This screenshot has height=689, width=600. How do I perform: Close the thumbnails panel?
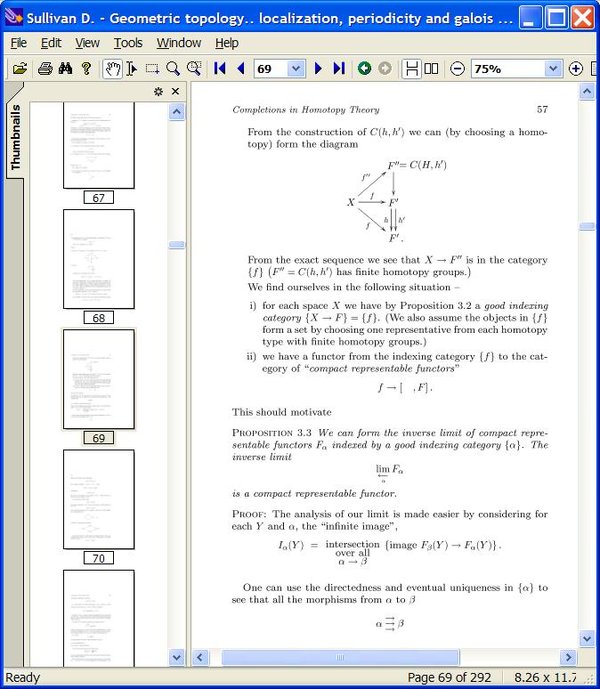(x=175, y=91)
